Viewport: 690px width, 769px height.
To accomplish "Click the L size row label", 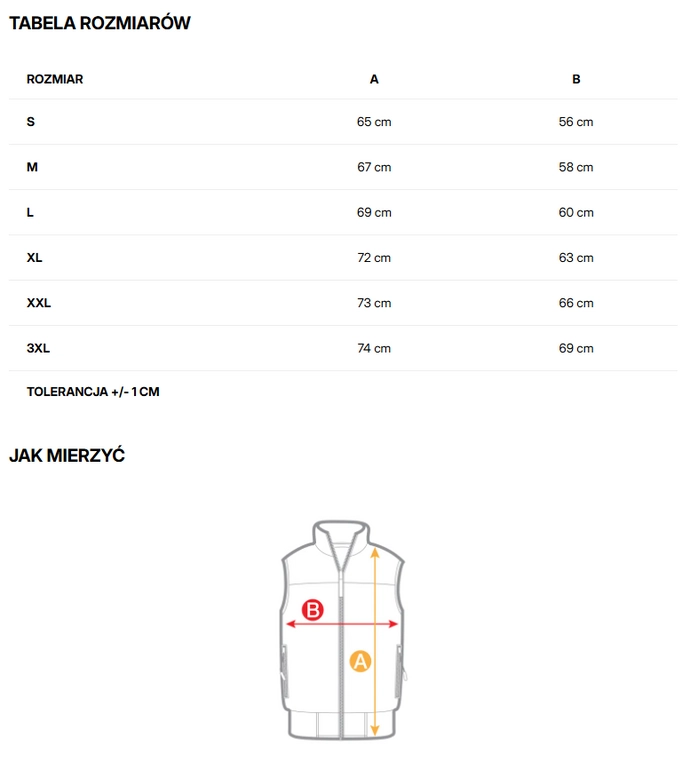I will (31, 213).
